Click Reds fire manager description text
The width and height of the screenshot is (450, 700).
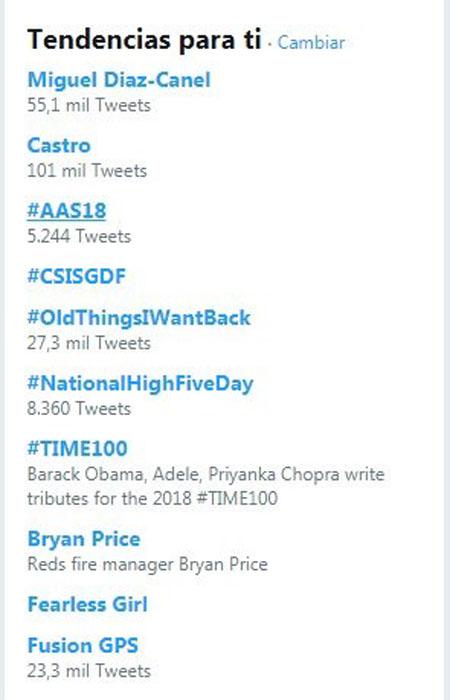[147, 564]
